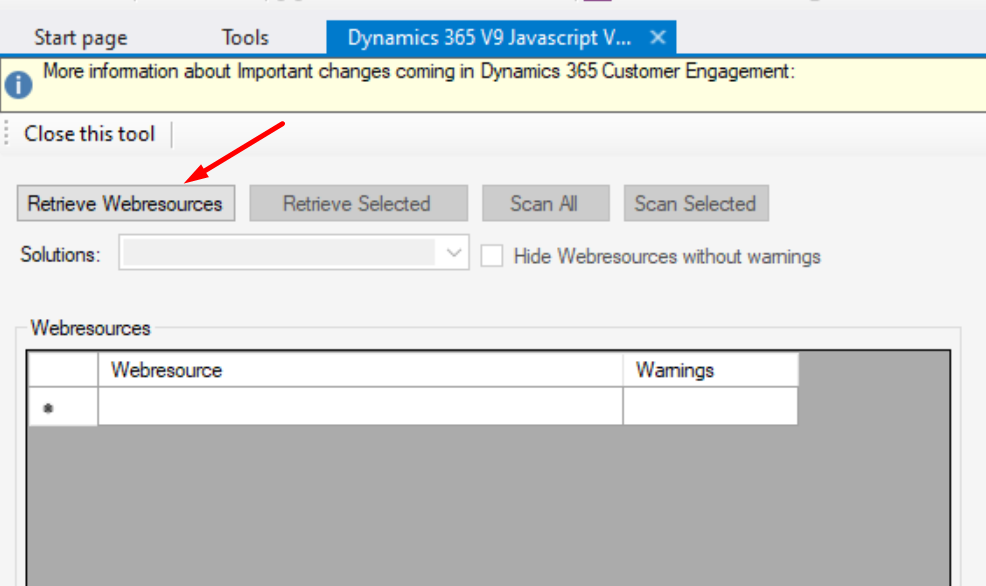986x586 pixels.
Task: Switch to the Start page tab
Action: [80, 38]
